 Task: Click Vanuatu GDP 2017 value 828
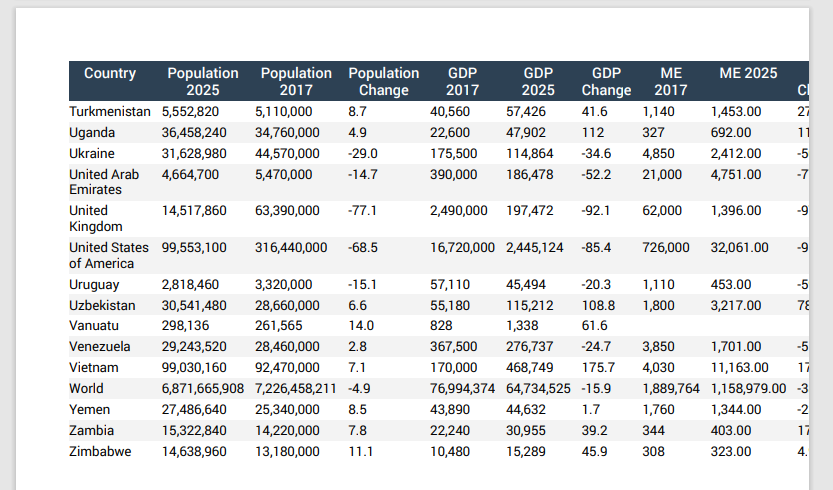441,326
